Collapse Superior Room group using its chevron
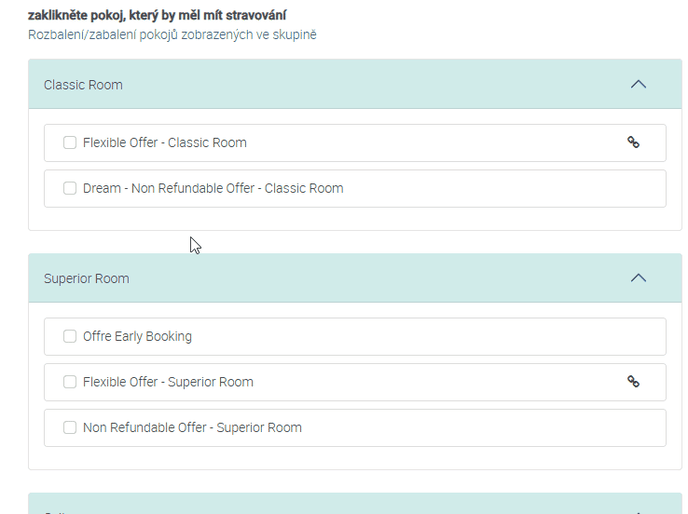The height and width of the screenshot is (514, 688). coord(639,278)
